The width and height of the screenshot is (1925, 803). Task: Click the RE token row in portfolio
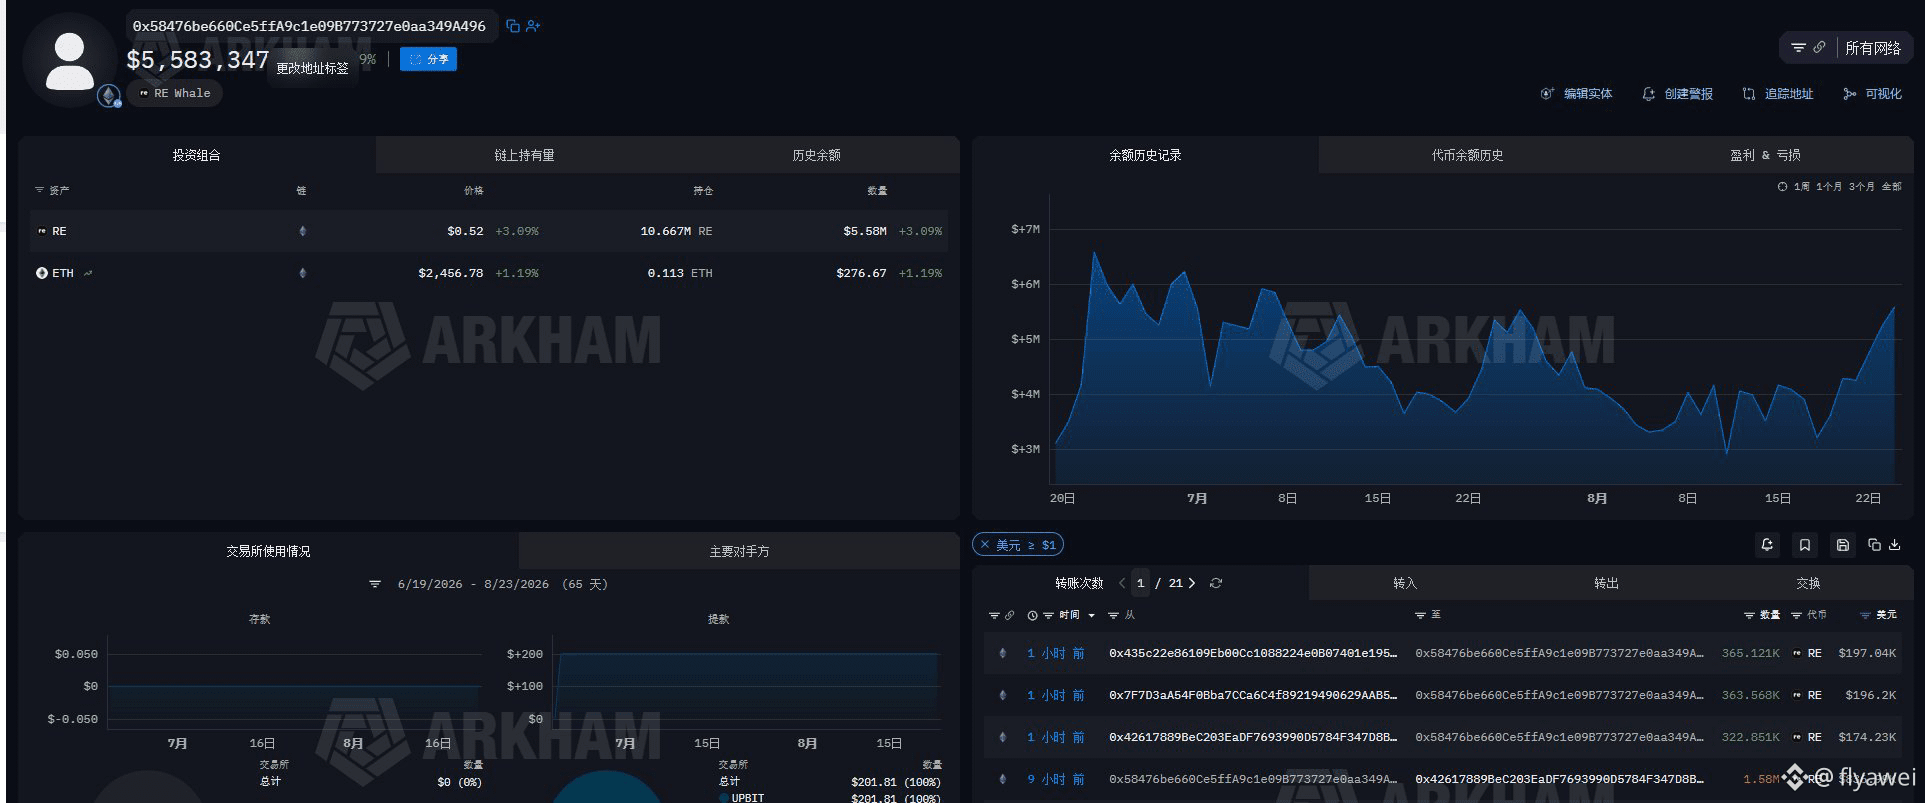(489, 231)
